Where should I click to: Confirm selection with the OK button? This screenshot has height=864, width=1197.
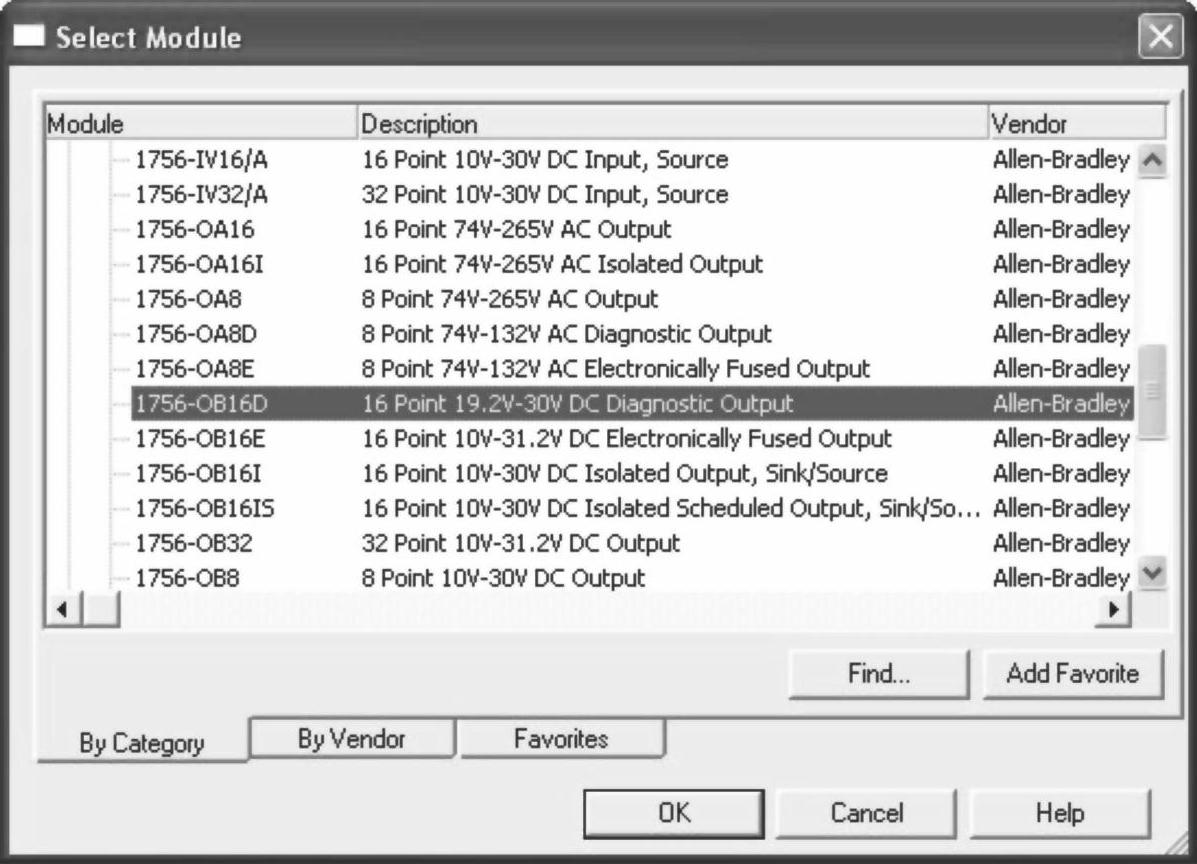pos(674,813)
